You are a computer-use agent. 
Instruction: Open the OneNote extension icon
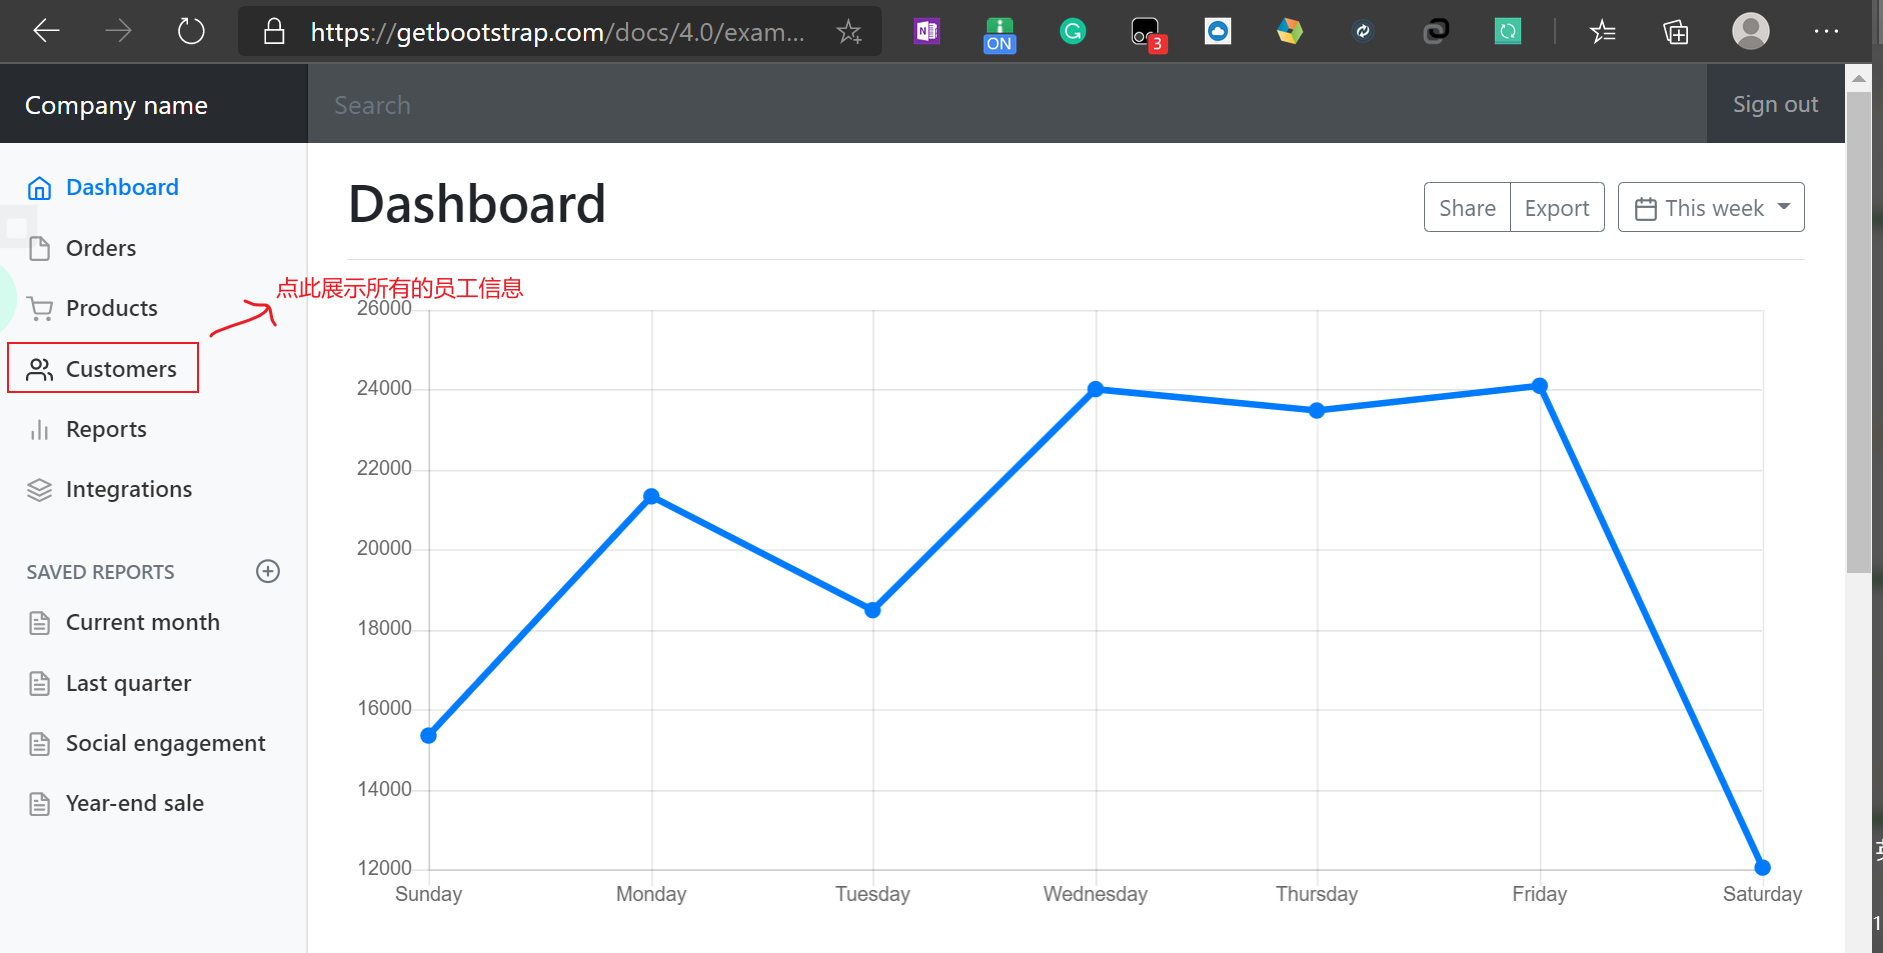click(927, 32)
